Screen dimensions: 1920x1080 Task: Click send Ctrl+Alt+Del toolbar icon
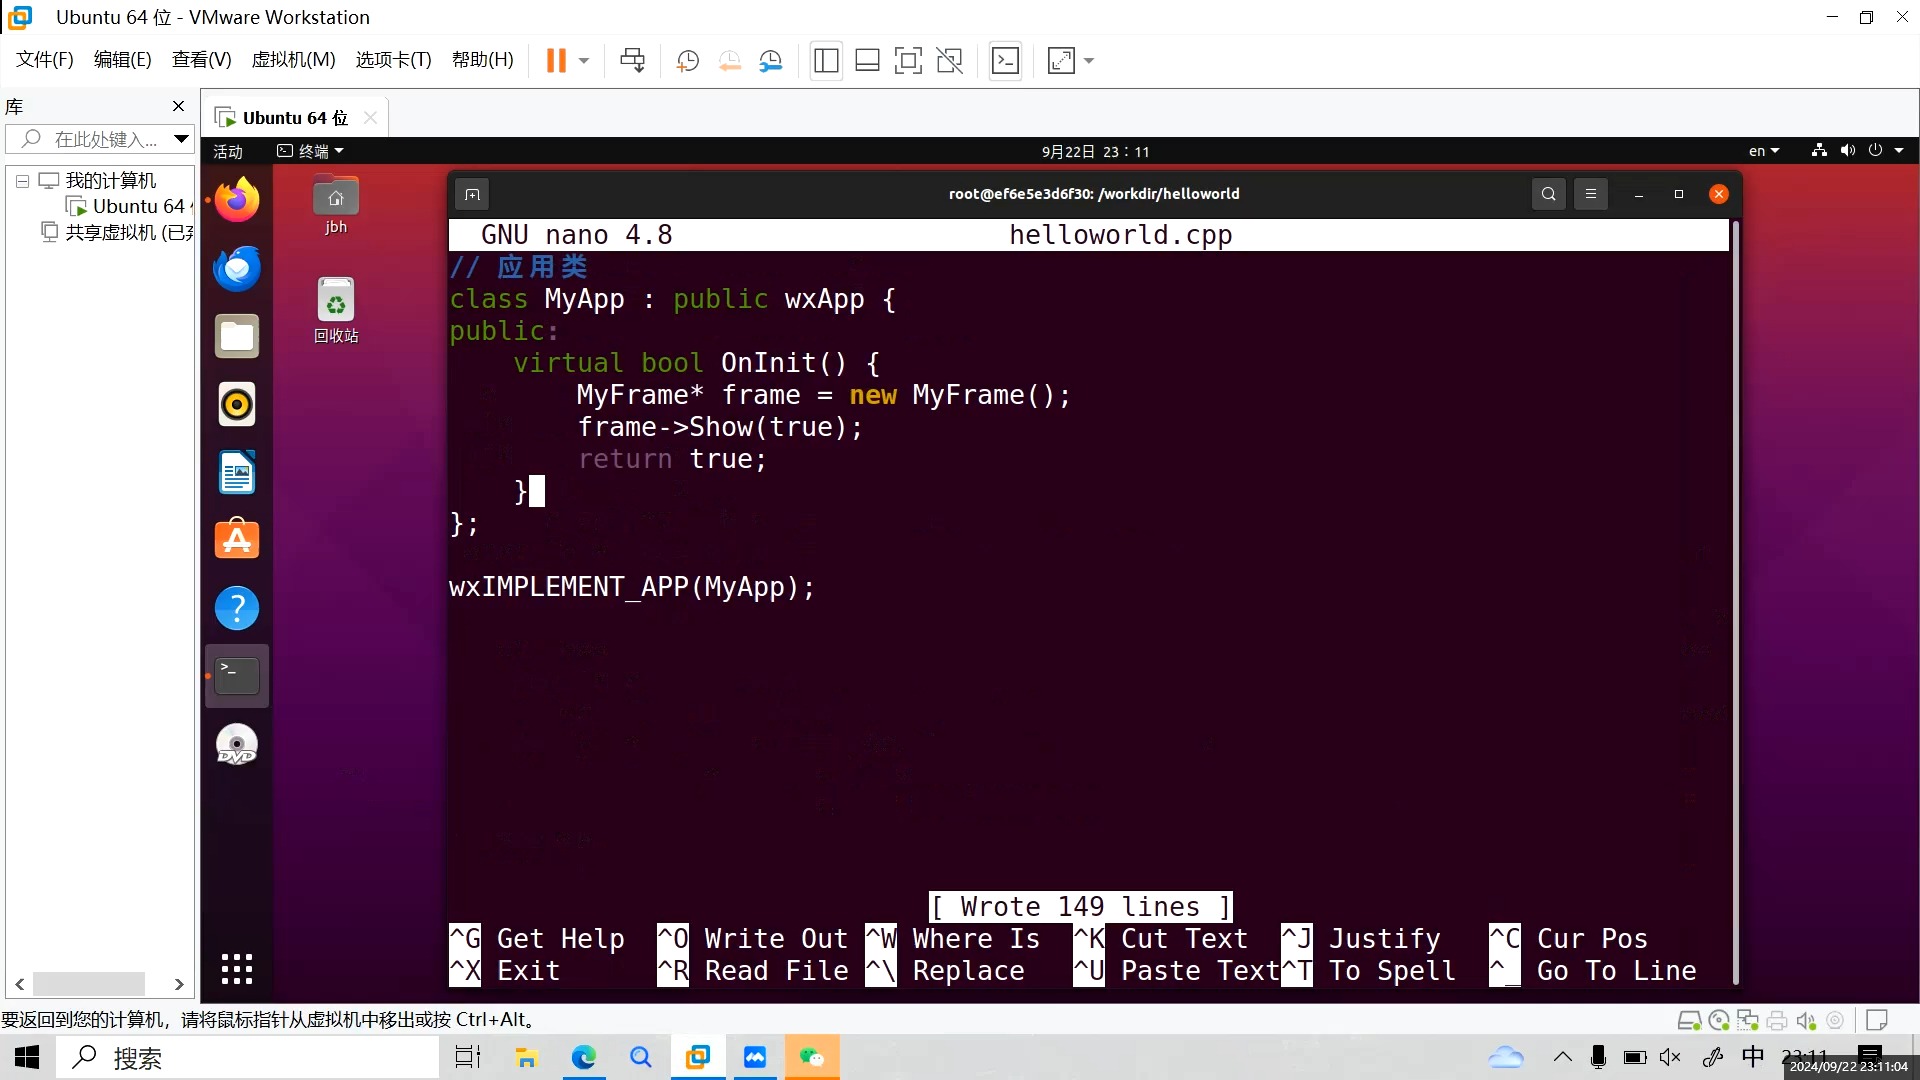coord(632,61)
